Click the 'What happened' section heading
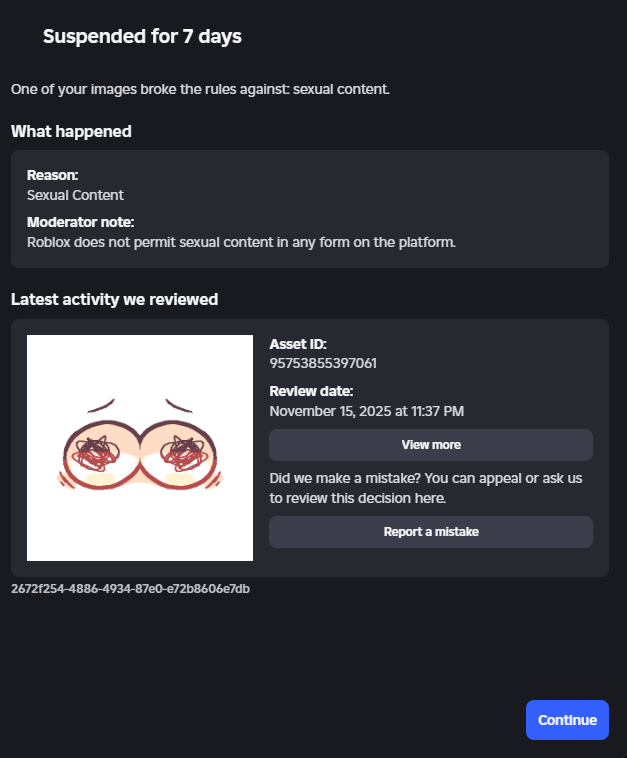The height and width of the screenshot is (758, 627). click(71, 131)
